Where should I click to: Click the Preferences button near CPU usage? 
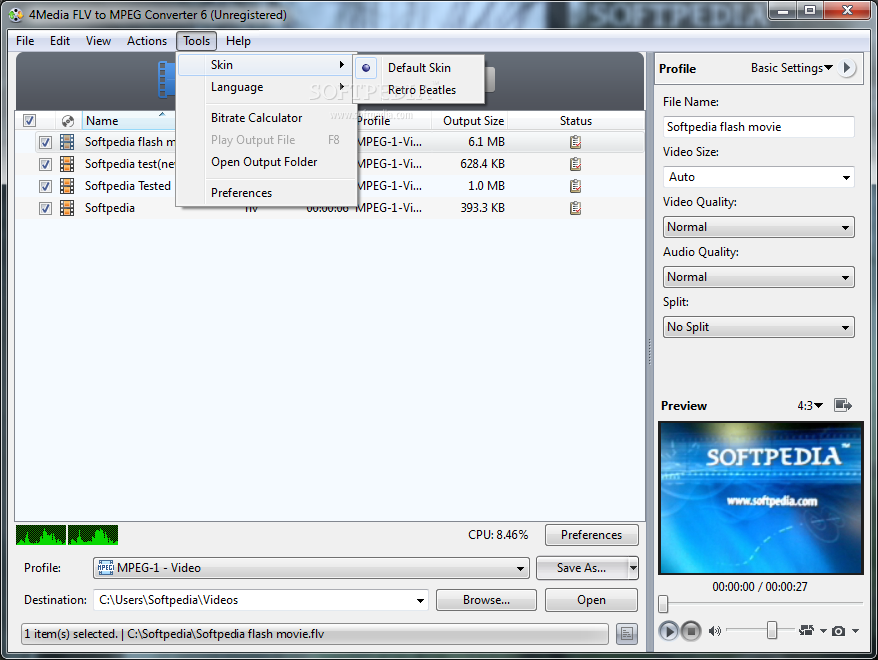(591, 535)
